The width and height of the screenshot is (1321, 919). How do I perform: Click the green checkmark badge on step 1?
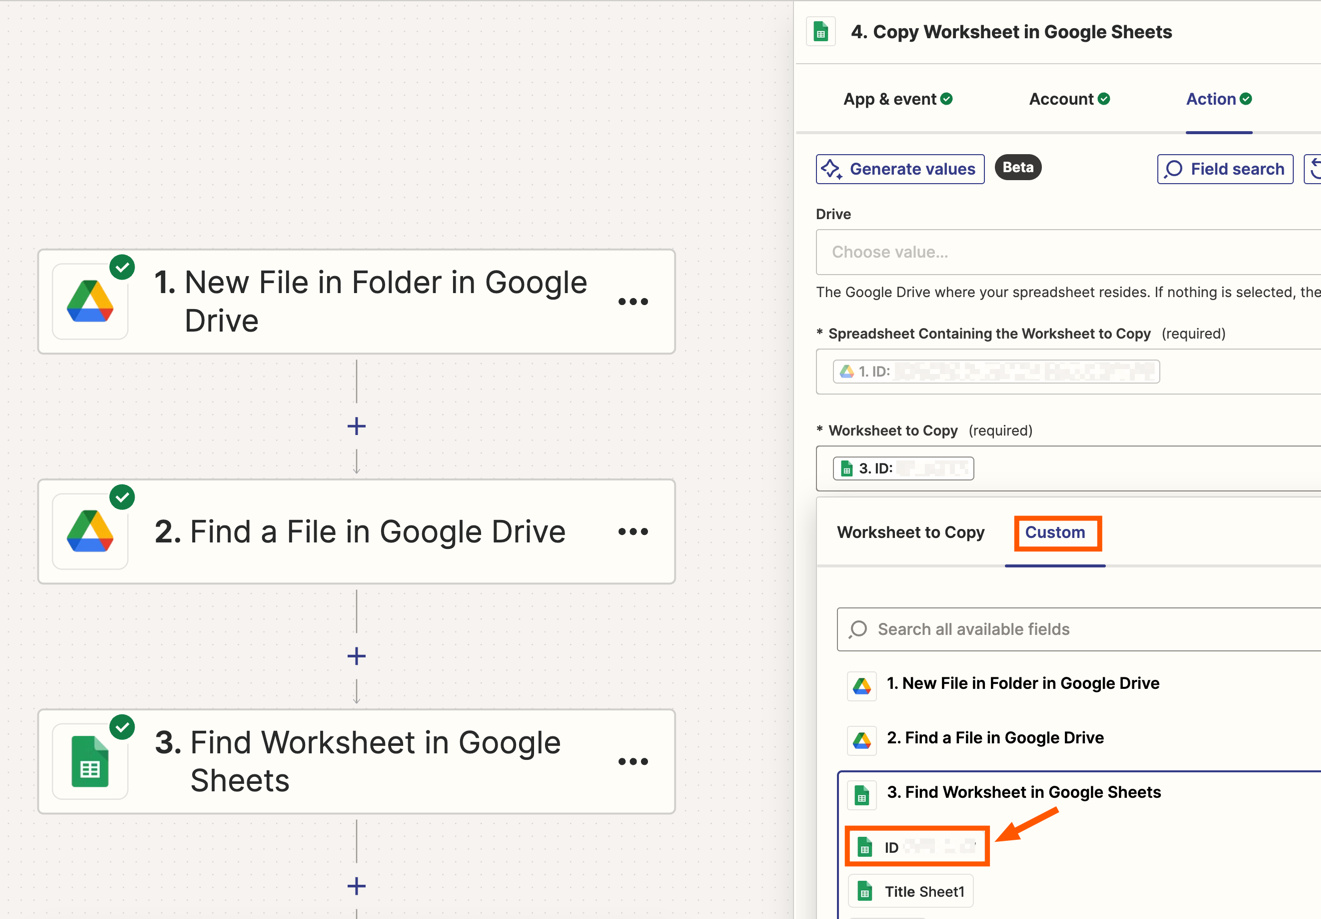[x=122, y=267]
